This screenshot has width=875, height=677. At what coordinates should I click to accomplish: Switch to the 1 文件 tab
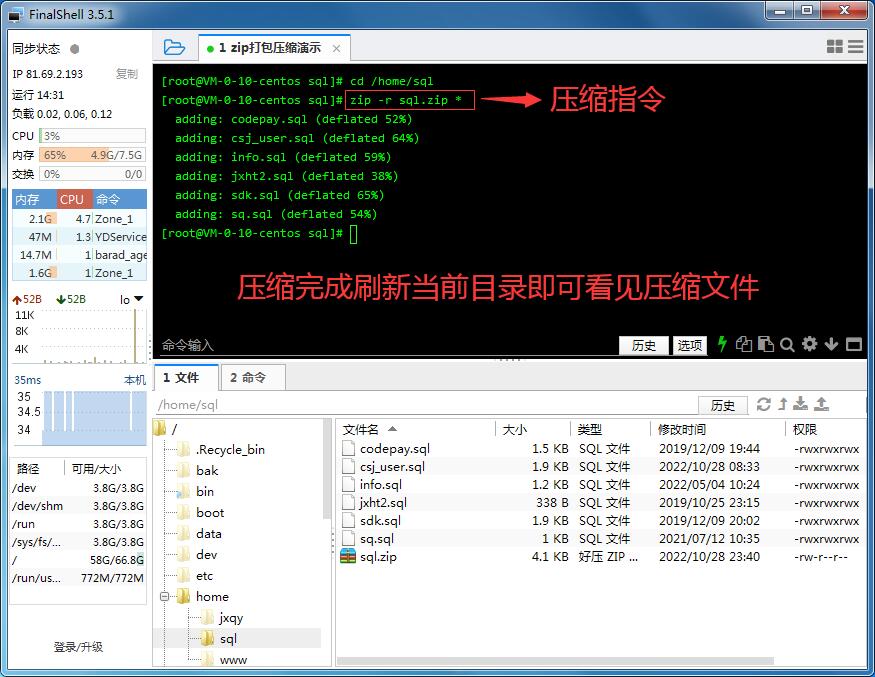pyautogui.click(x=185, y=378)
